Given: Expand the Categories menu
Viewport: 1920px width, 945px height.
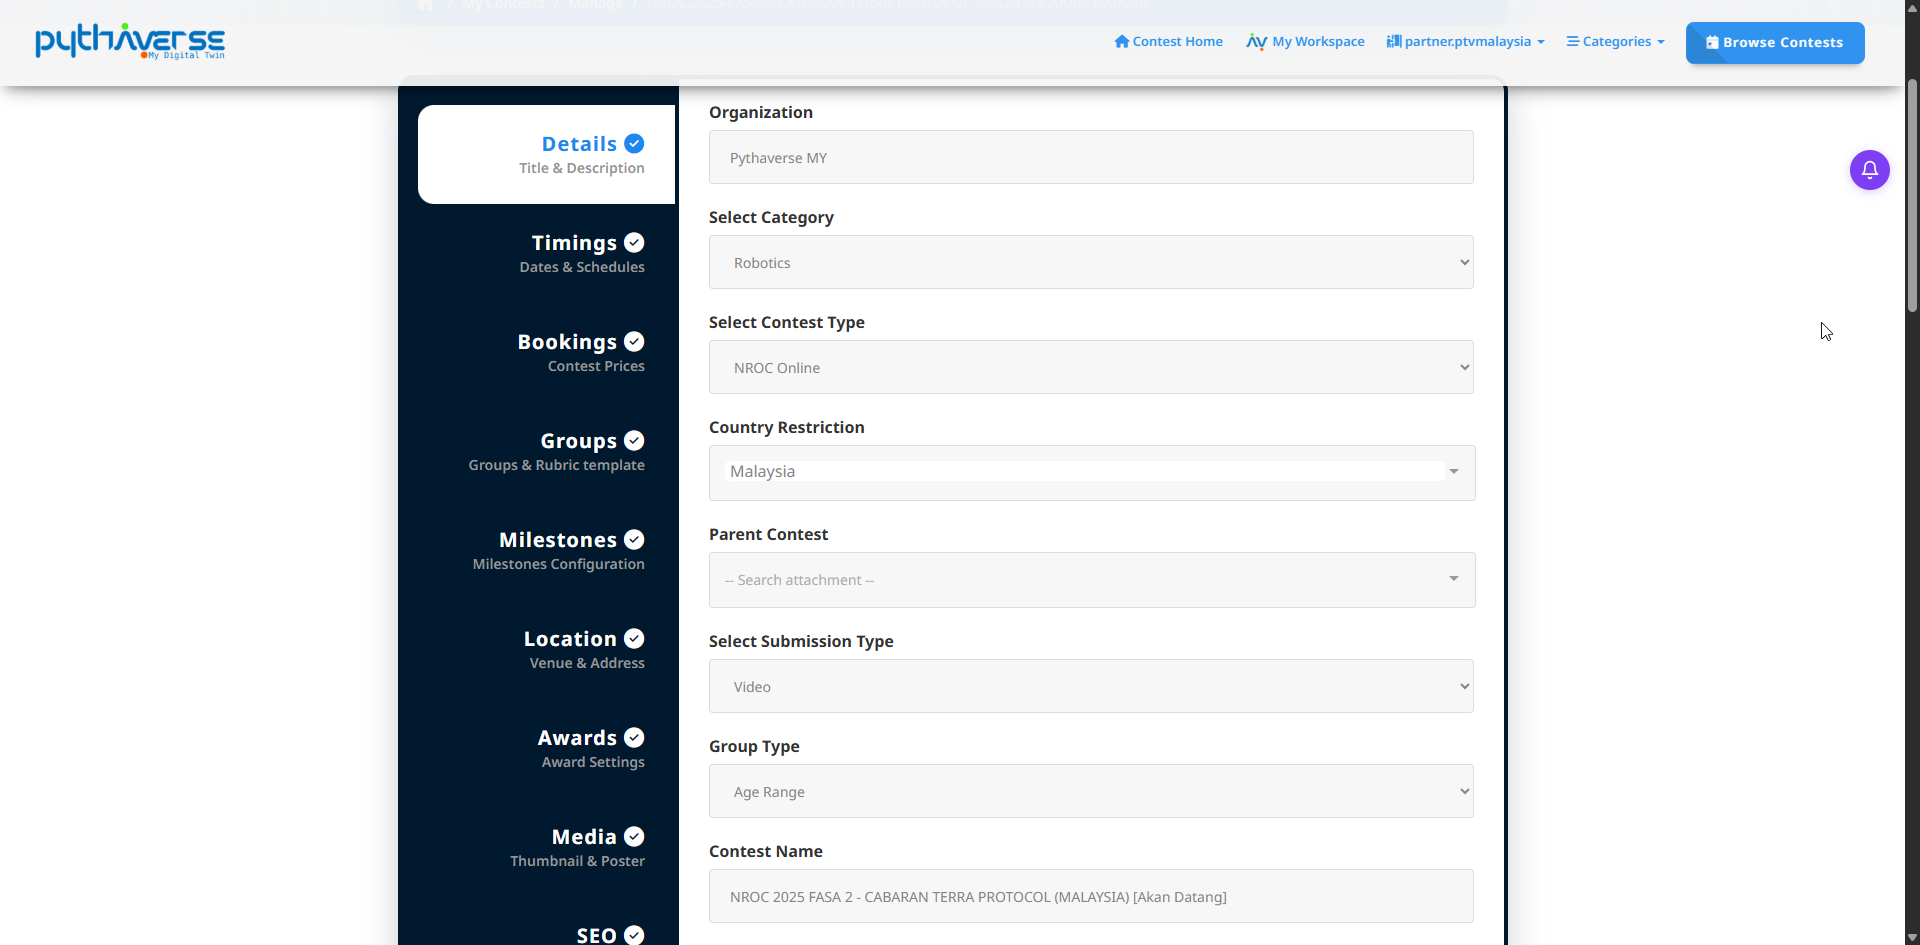Looking at the screenshot, I should [x=1615, y=41].
